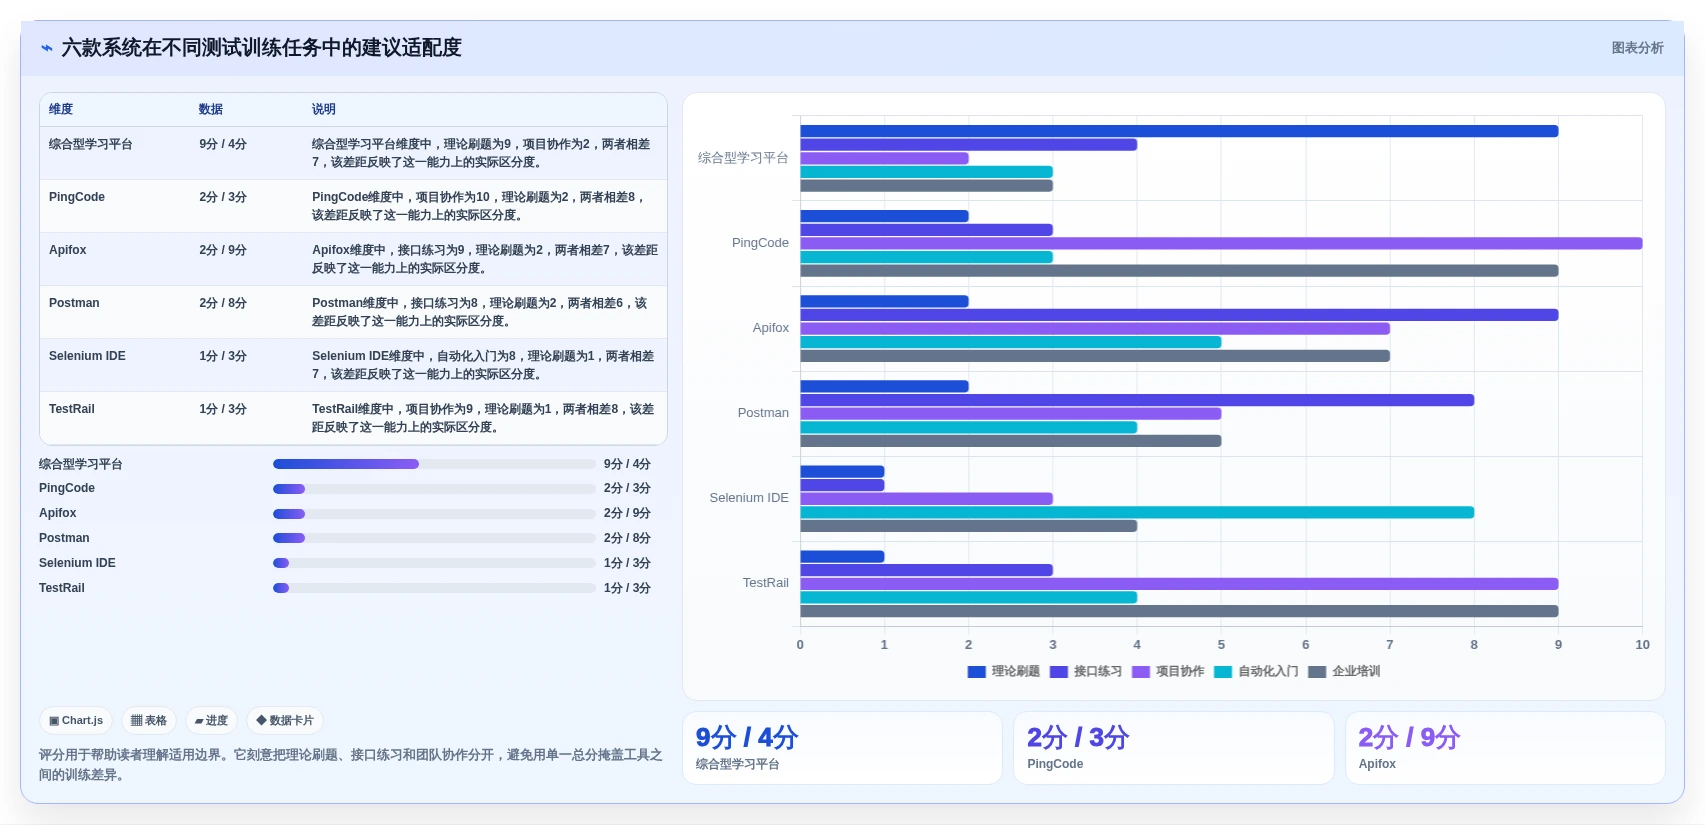Viewport: 1705px width, 825px height.
Task: Click the Selenium IDE y-axis label
Action: [x=749, y=498]
